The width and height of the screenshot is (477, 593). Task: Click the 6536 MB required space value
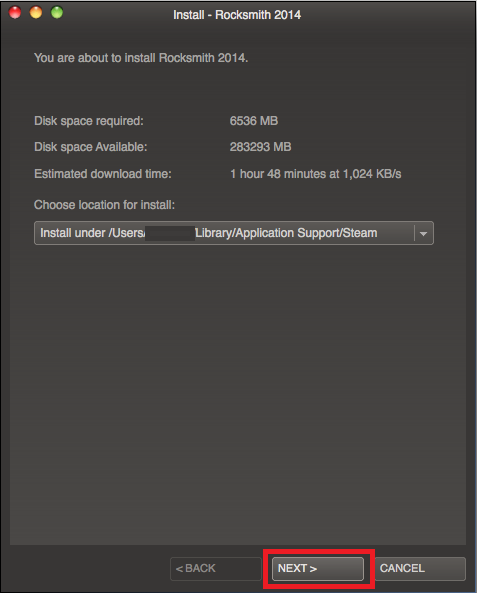[x=254, y=121]
